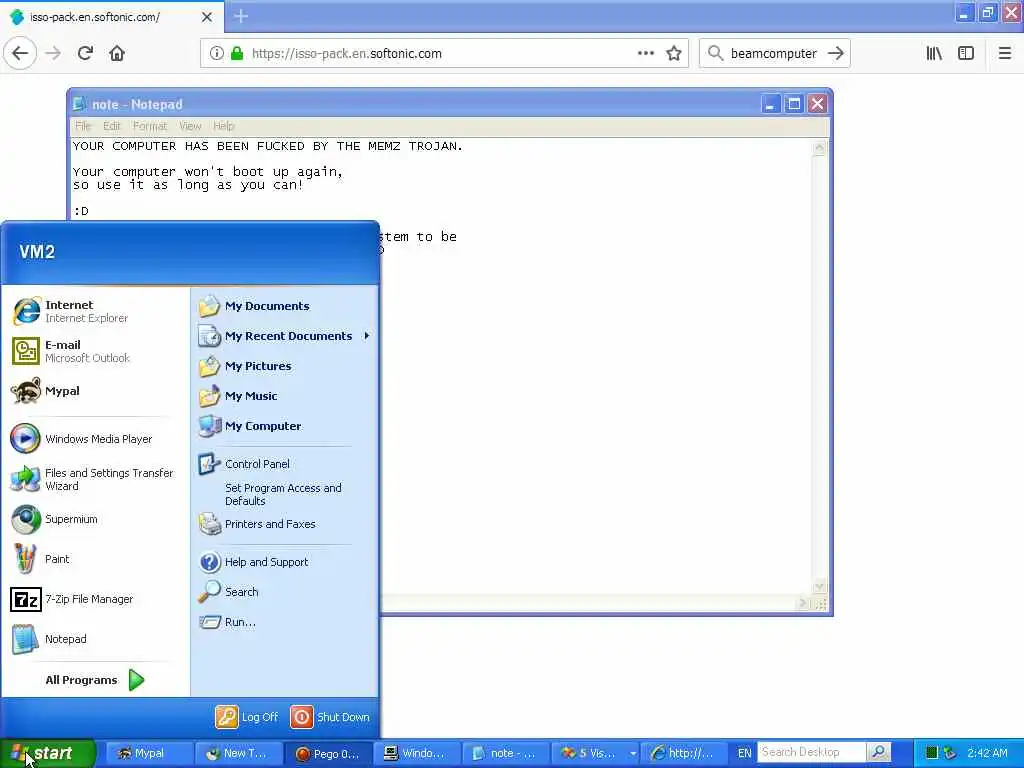This screenshot has width=1024, height=768.
Task: Open Notepad File menu
Action: click(83, 126)
